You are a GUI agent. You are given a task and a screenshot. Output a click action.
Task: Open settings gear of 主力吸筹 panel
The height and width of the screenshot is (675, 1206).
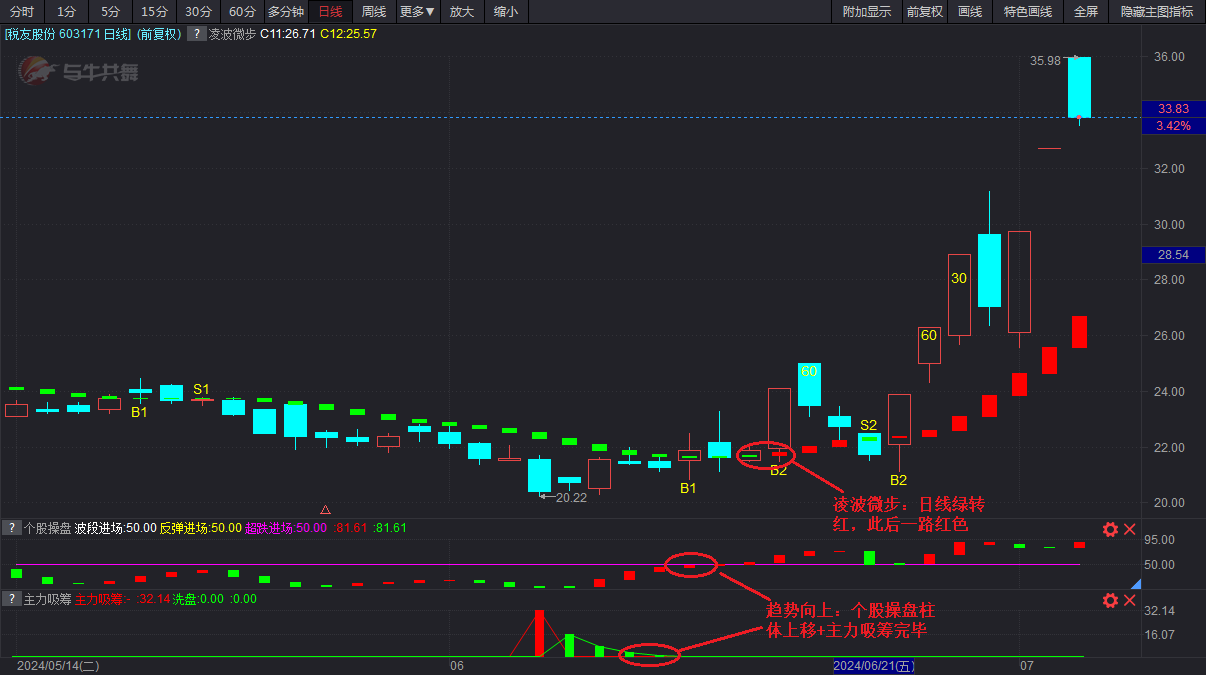pos(1110,601)
